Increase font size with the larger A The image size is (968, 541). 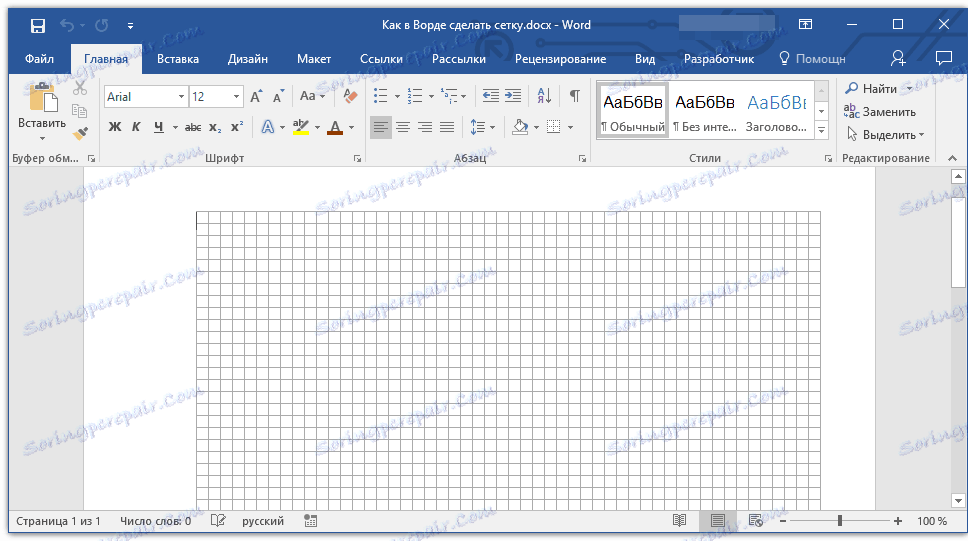coord(256,96)
